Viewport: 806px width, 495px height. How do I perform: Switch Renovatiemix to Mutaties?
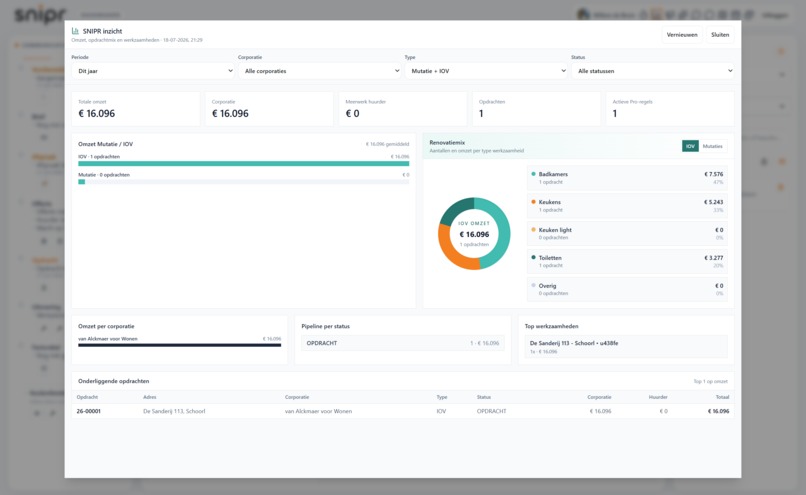pyautogui.click(x=712, y=146)
